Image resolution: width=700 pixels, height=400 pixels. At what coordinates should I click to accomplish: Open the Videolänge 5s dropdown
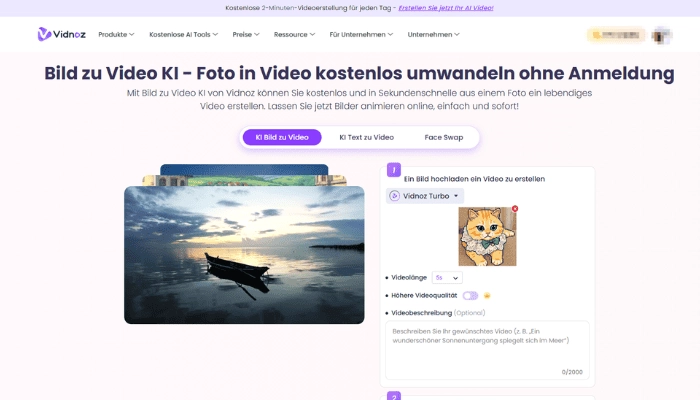pos(447,278)
